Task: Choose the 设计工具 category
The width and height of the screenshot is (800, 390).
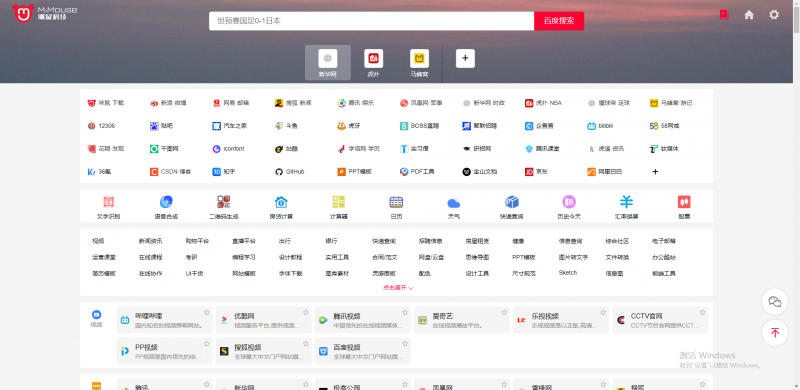Action: click(477, 274)
